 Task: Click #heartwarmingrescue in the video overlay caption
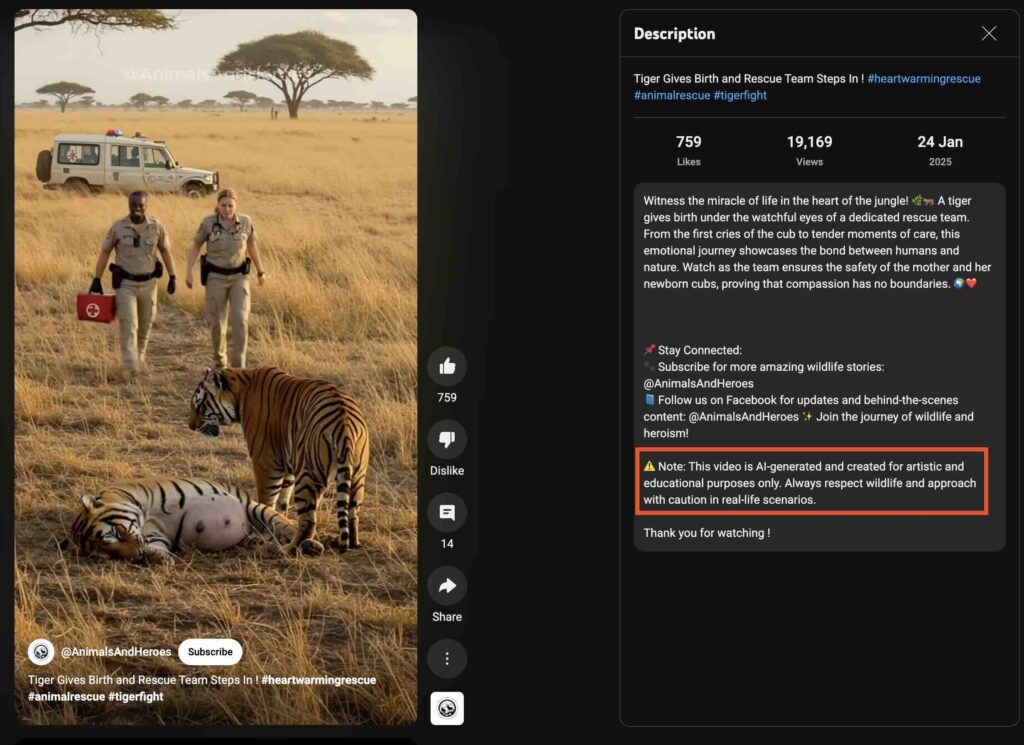point(319,680)
